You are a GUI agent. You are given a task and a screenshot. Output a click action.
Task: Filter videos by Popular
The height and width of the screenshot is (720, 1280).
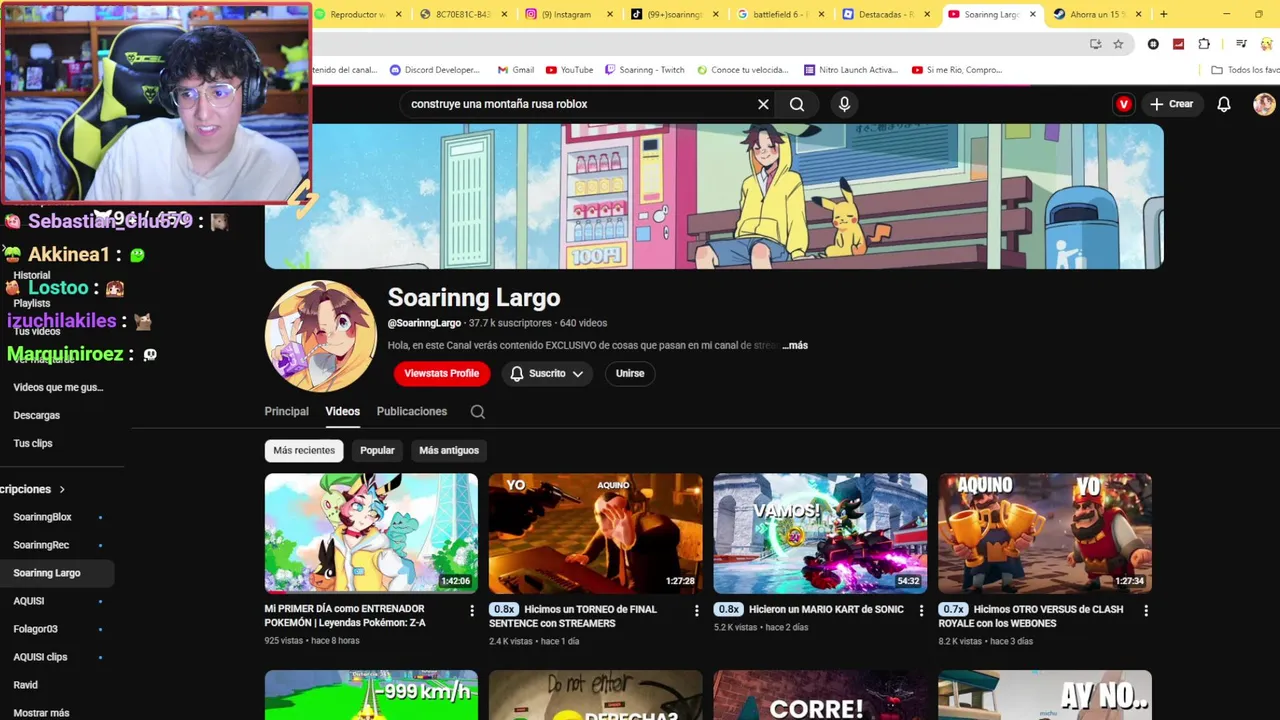377,451
